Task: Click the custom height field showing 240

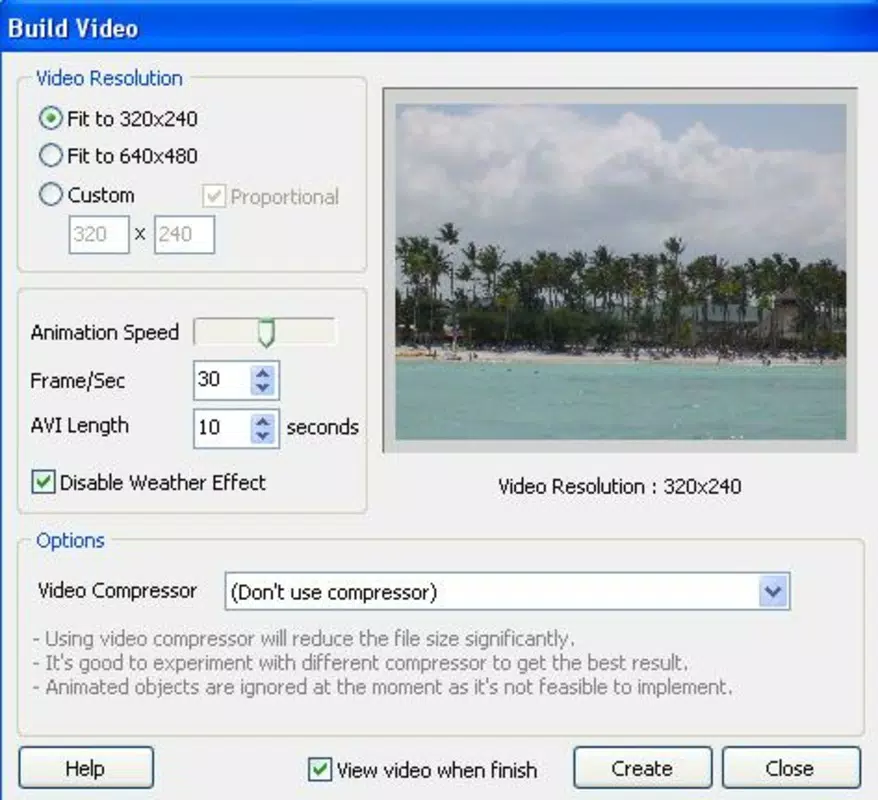Action: coord(184,235)
